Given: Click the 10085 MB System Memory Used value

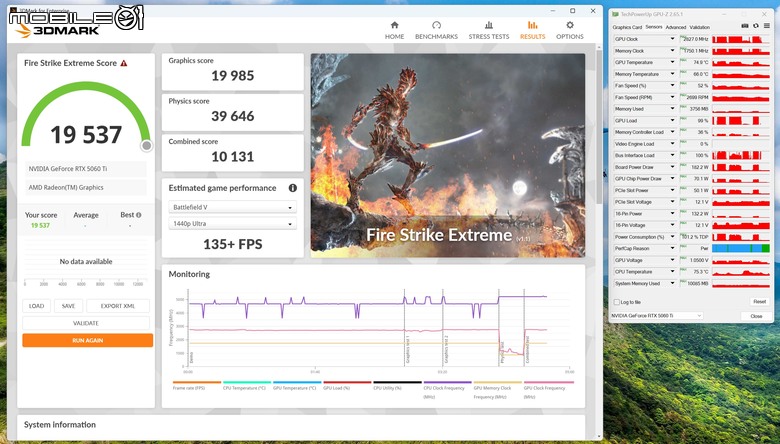Looking at the screenshot, I should coord(698,283).
